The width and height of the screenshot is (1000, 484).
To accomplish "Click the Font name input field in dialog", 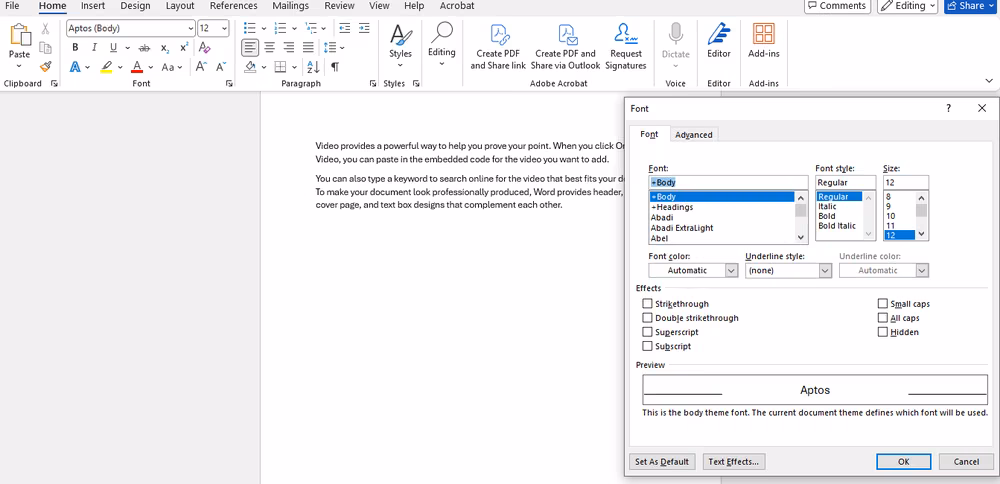I will tap(728, 182).
